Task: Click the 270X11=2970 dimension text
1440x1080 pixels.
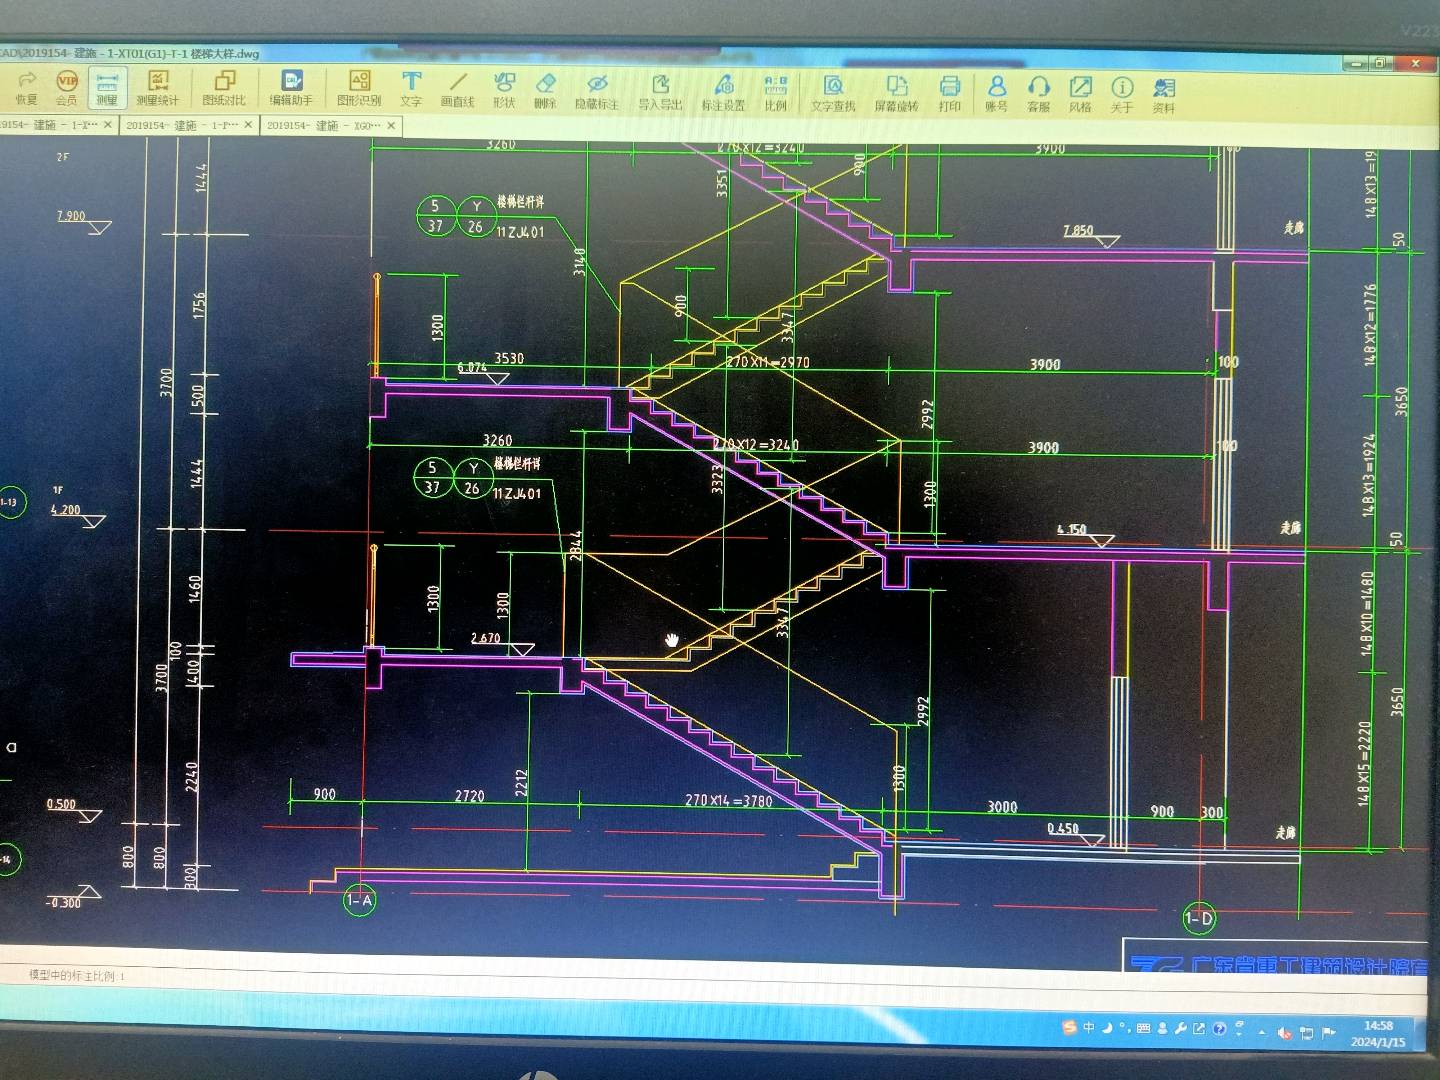Action: [768, 362]
